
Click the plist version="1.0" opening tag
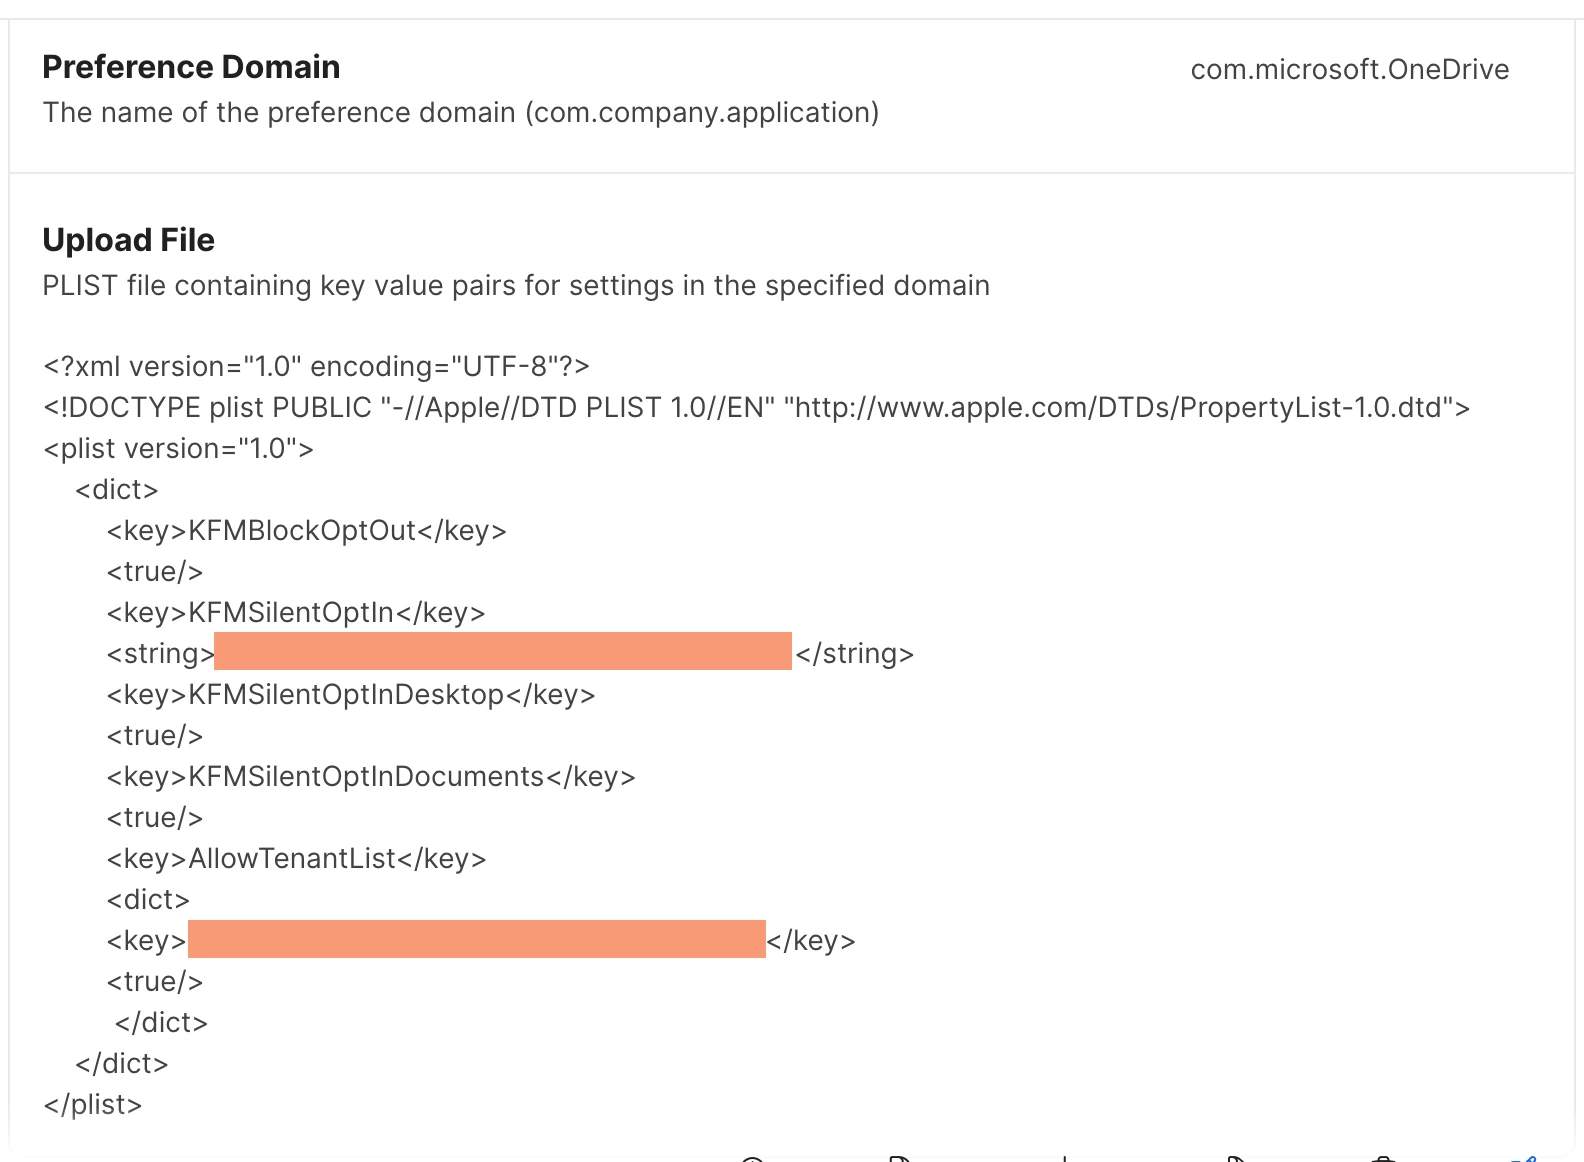click(178, 448)
